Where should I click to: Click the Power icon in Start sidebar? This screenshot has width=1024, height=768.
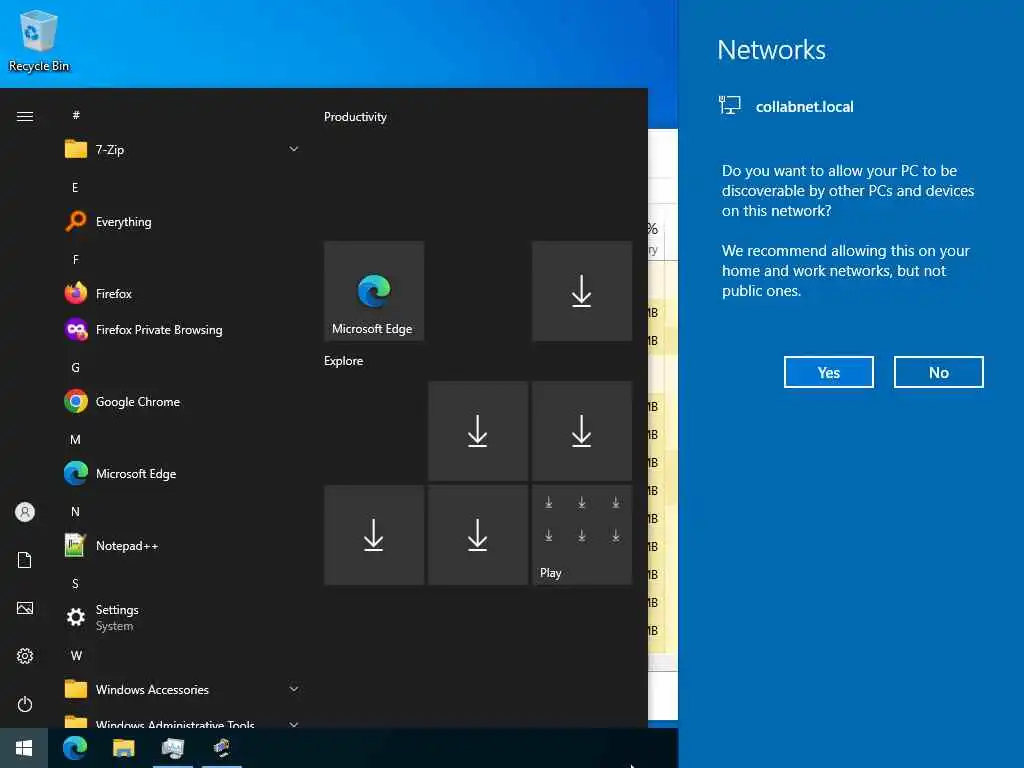25,704
